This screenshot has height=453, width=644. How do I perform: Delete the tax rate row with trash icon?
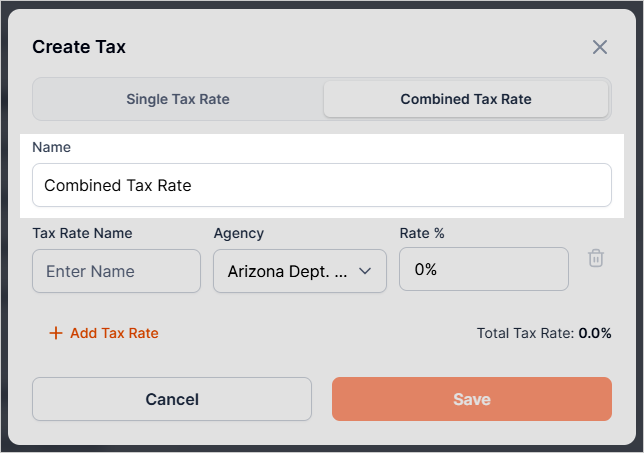(x=596, y=258)
